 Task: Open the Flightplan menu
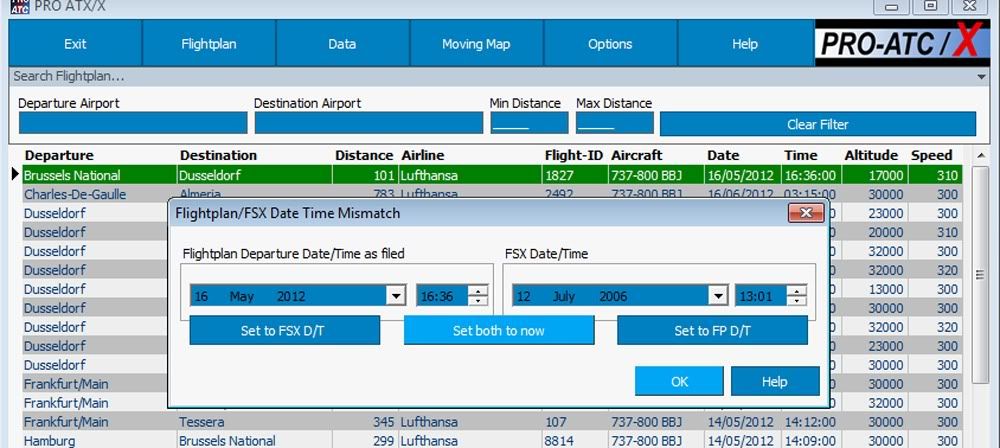pos(209,43)
